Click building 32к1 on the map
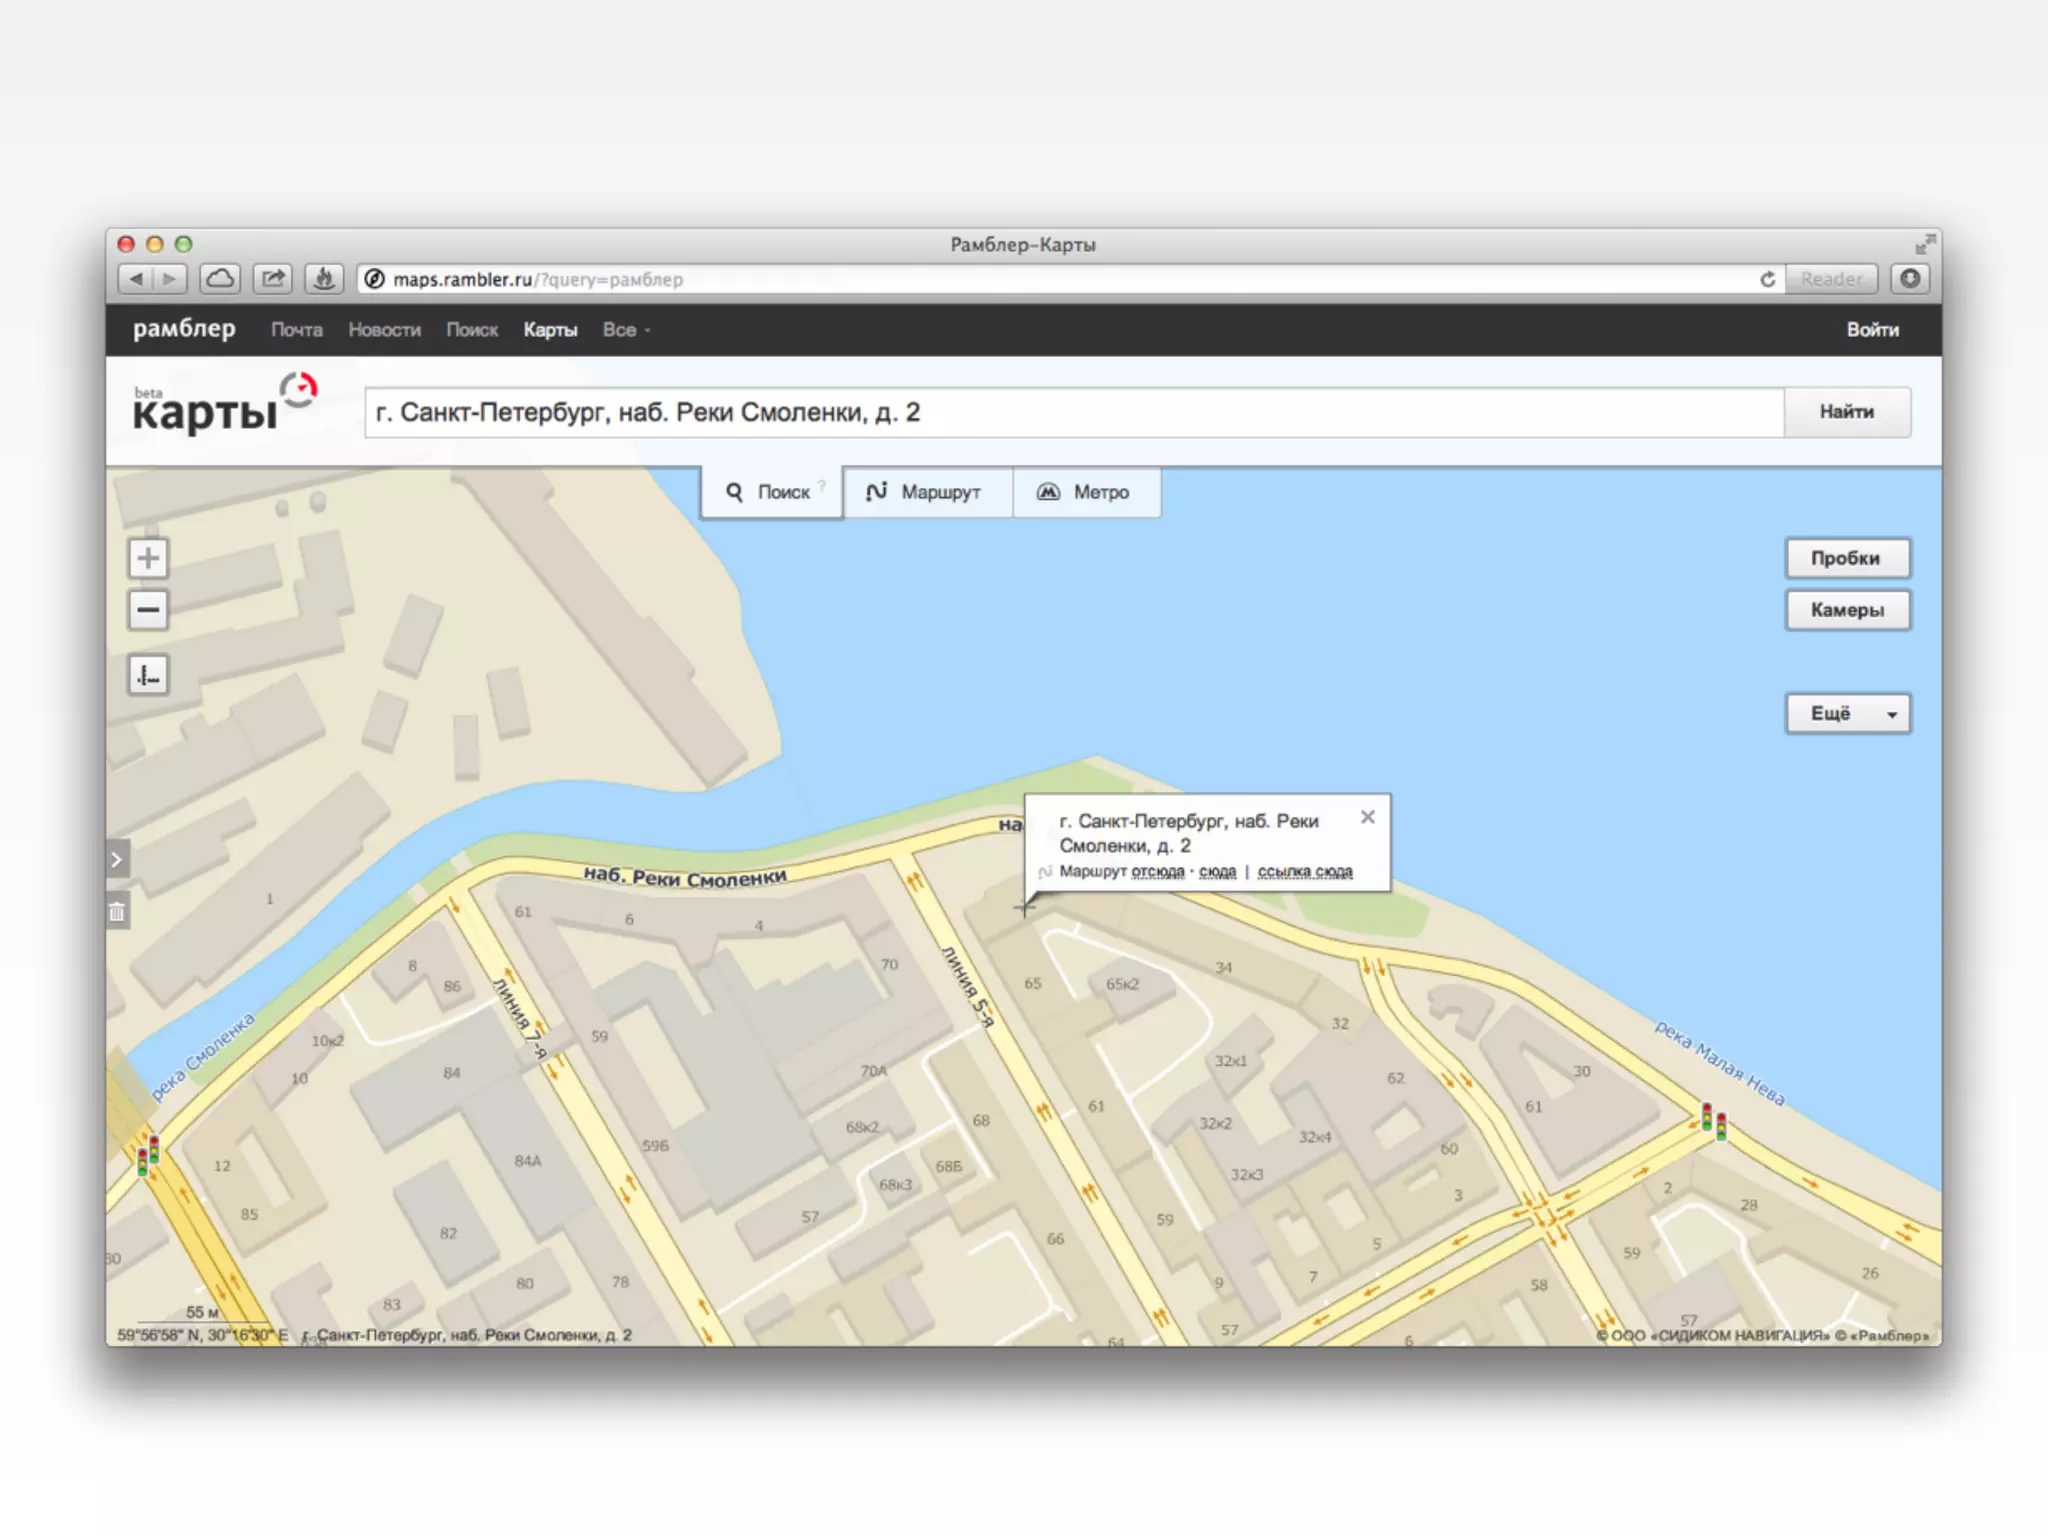 pyautogui.click(x=1230, y=1061)
